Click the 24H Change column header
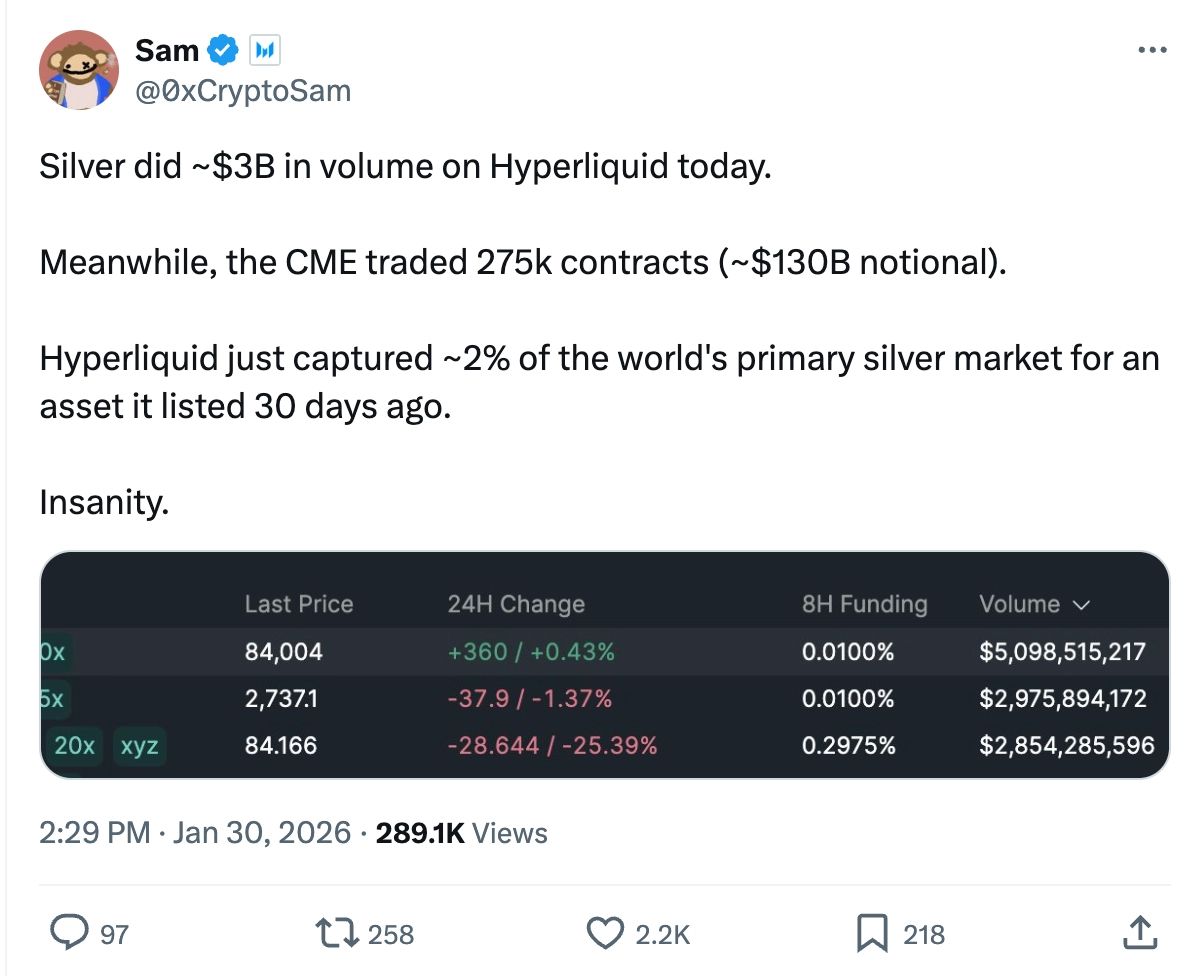Screen dimensions: 1202x976 click(x=516, y=604)
